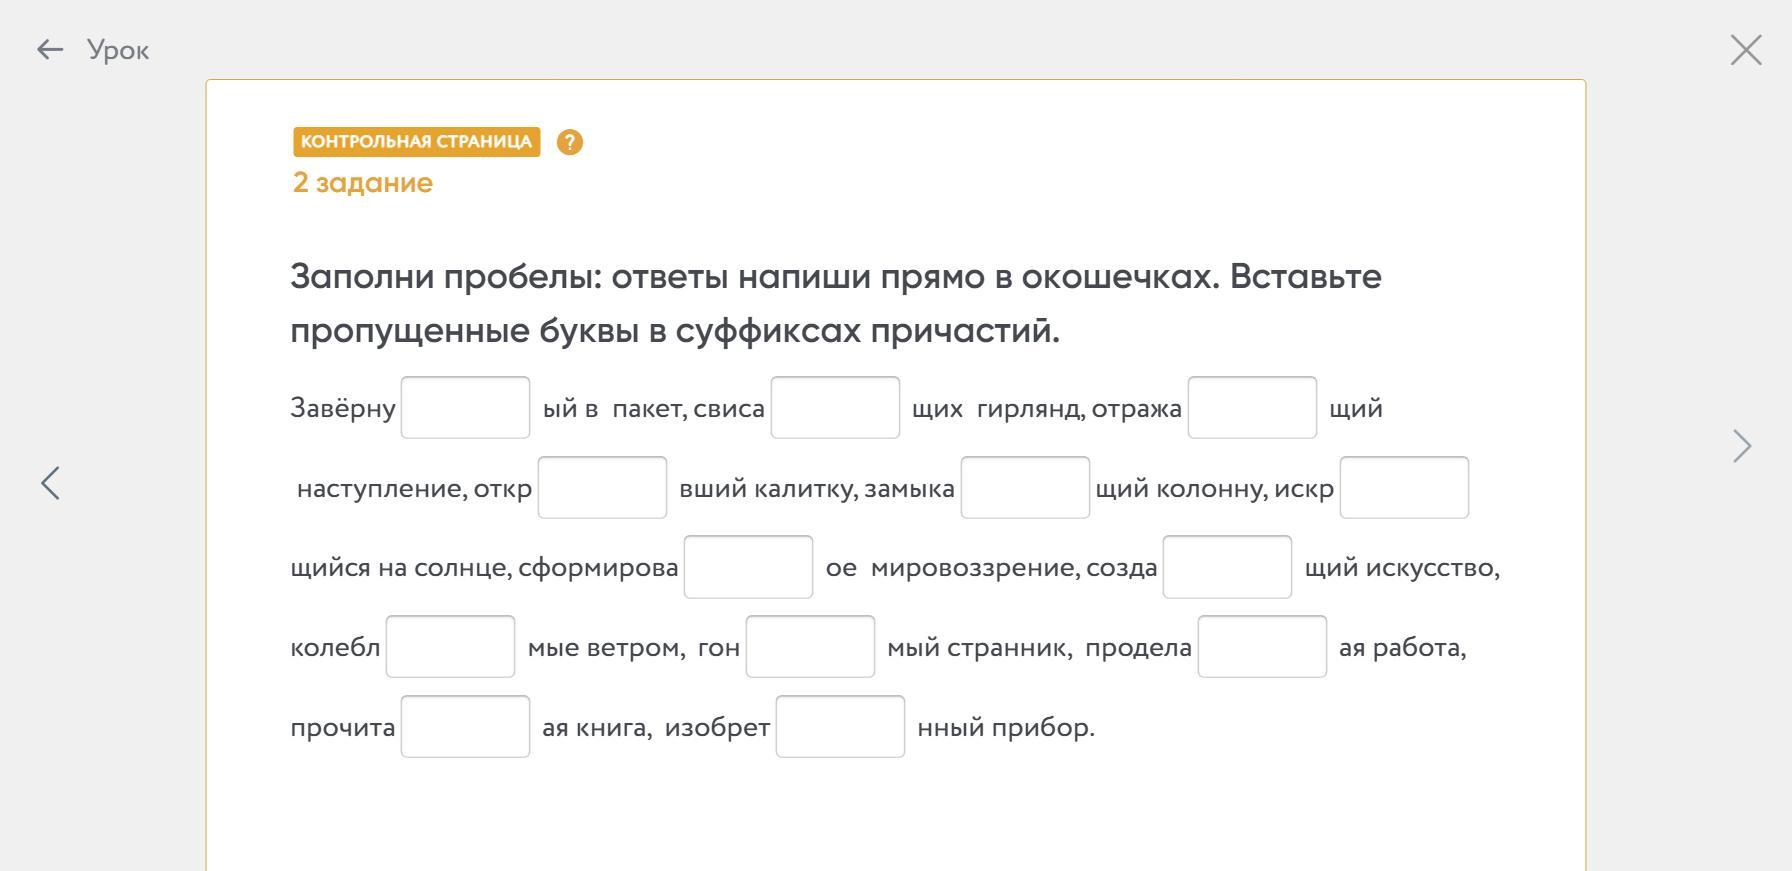This screenshot has width=1792, height=871.
Task: Click the blank after "свиса"
Action: point(835,407)
